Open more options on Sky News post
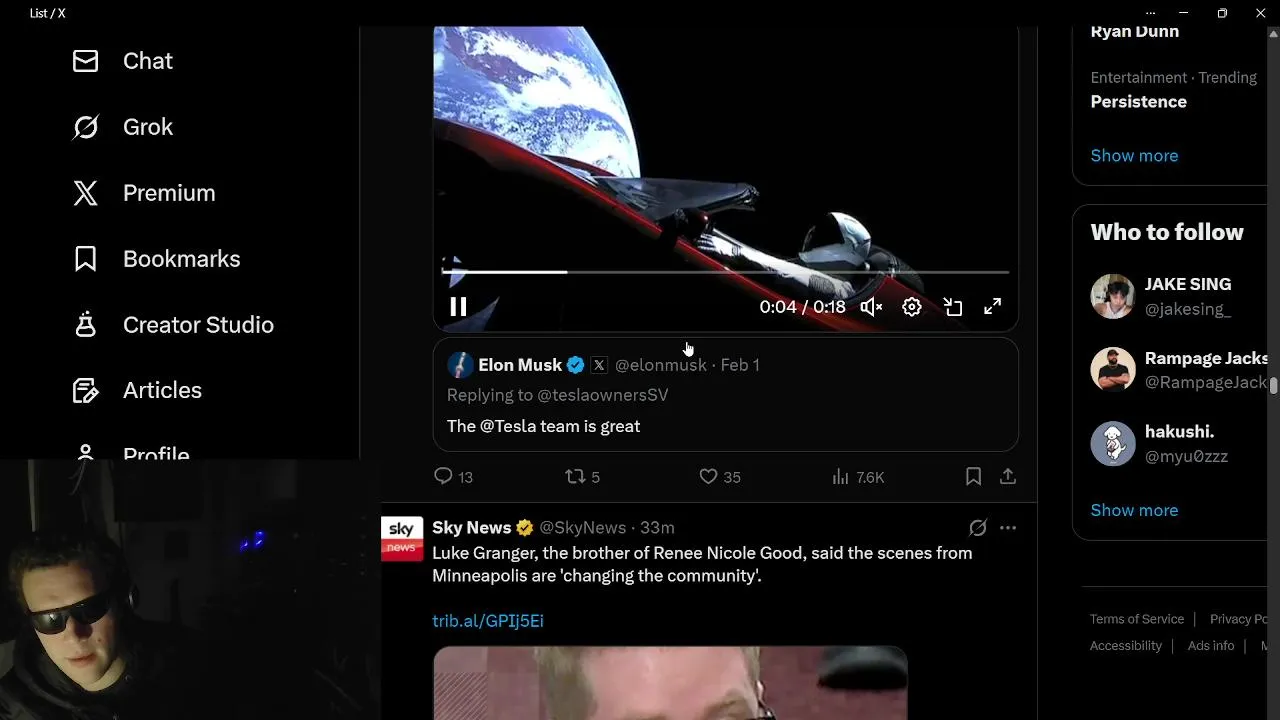Viewport: 1280px width, 720px height. 1008,527
